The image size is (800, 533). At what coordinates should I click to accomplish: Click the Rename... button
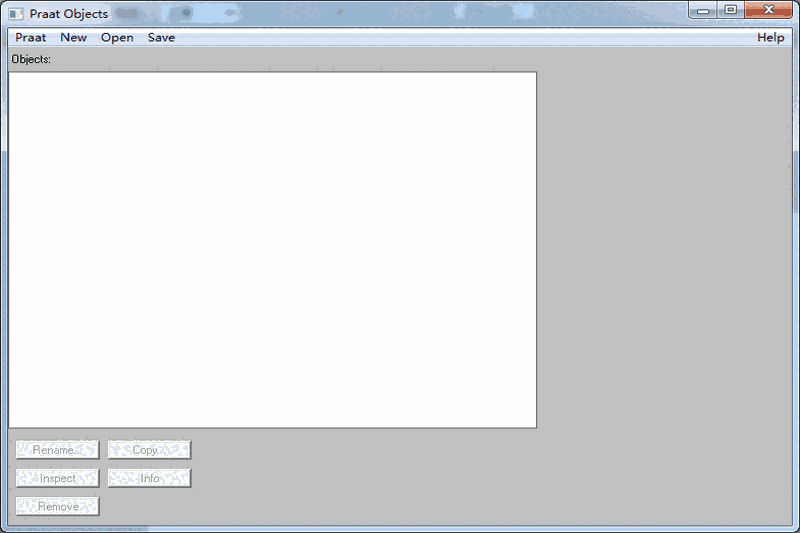point(58,450)
